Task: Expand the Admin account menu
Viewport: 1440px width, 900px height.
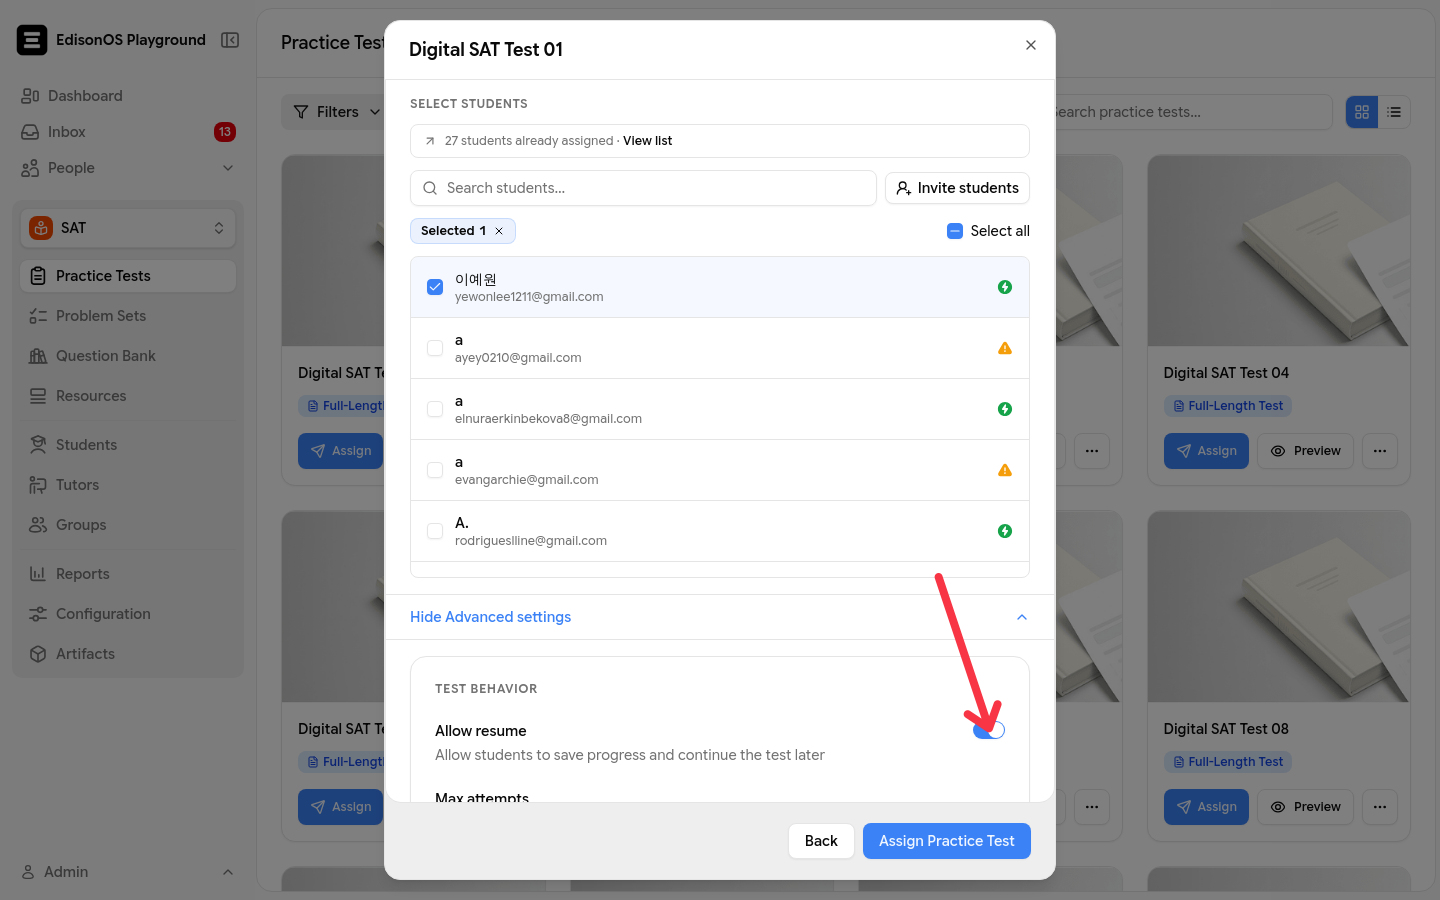Action: pyautogui.click(x=128, y=872)
